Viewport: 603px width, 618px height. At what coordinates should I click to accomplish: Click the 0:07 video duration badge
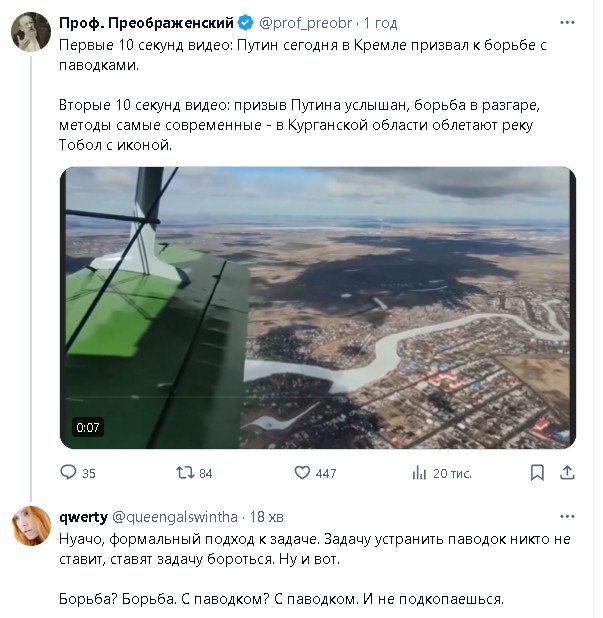[88, 428]
